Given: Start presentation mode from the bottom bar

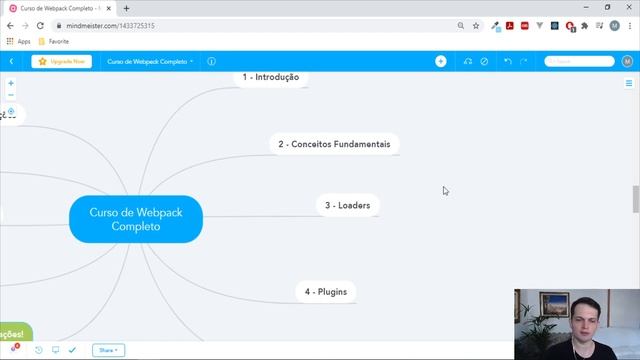Looking at the screenshot, I should coord(56,350).
